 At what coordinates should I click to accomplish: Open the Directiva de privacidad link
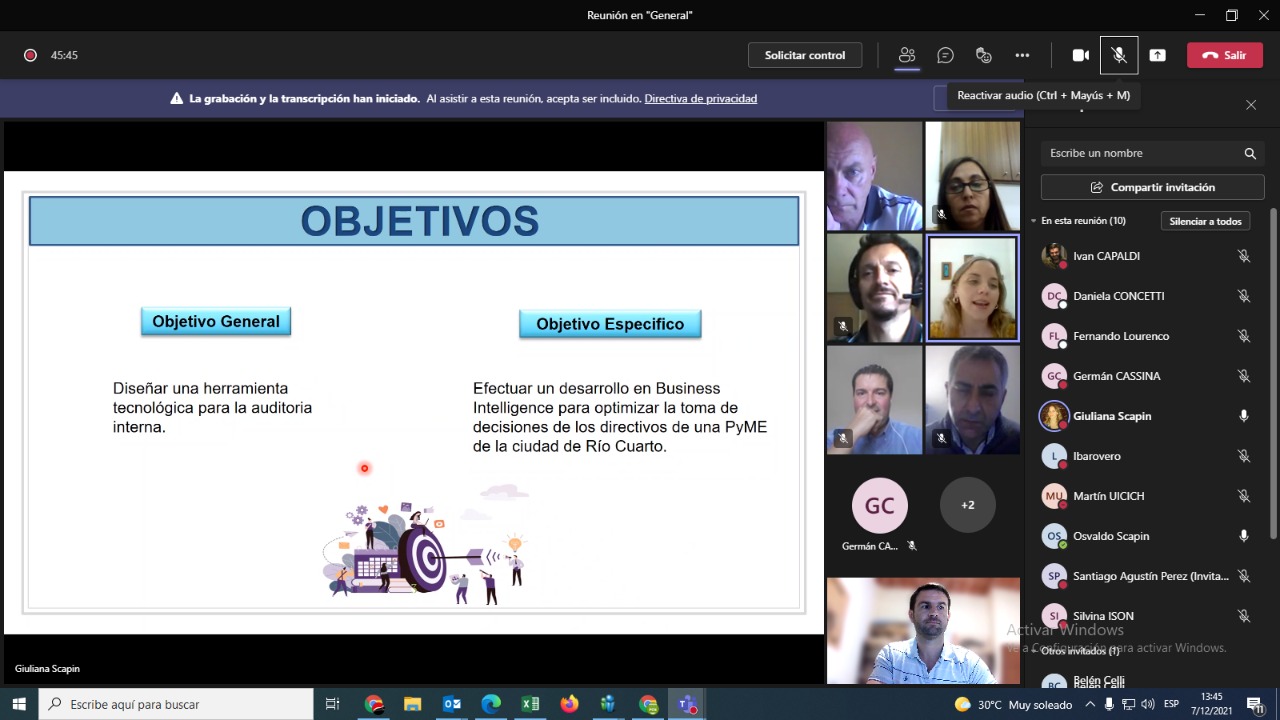pyautogui.click(x=700, y=98)
